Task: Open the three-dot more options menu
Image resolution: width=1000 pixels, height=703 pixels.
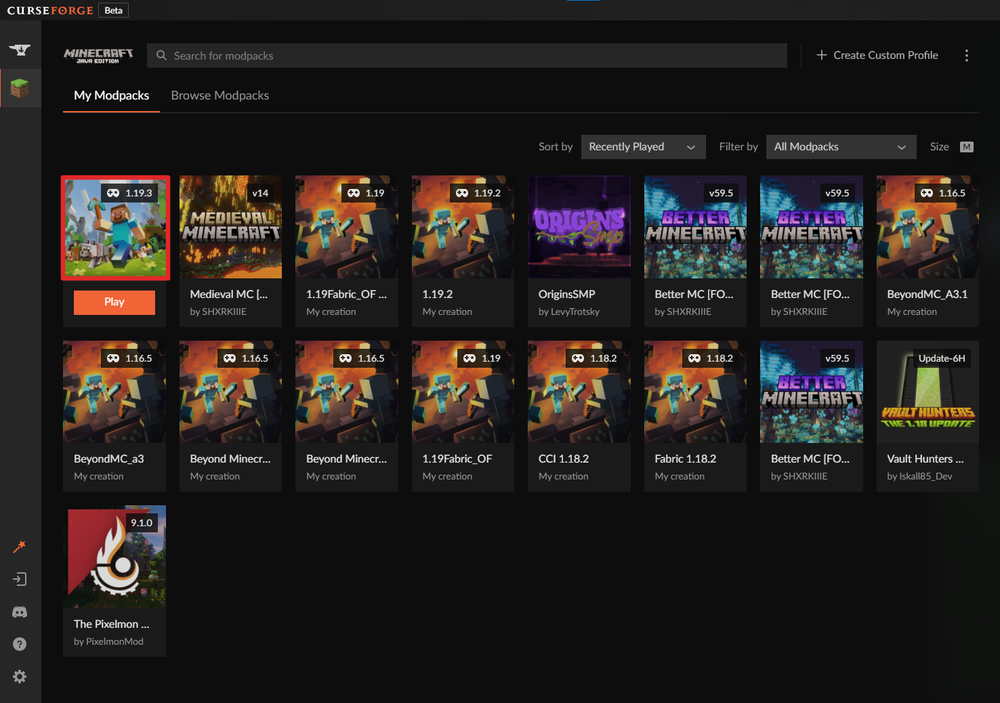Action: coord(966,56)
